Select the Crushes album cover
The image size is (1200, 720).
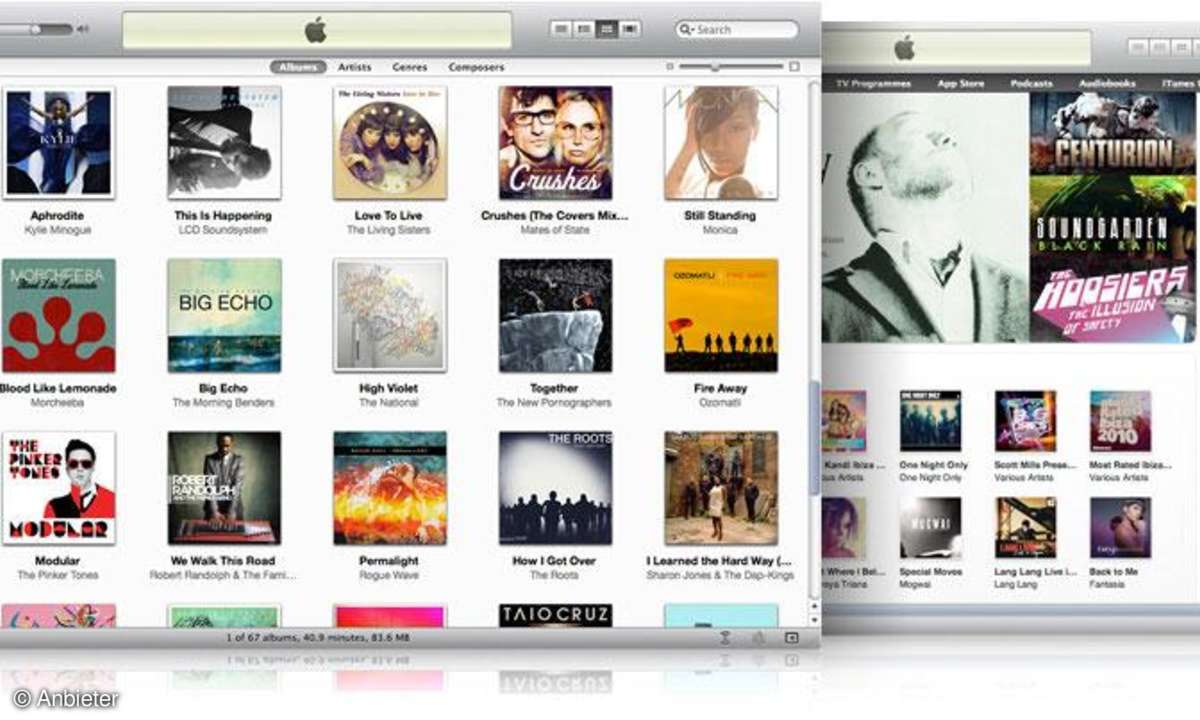(555, 142)
